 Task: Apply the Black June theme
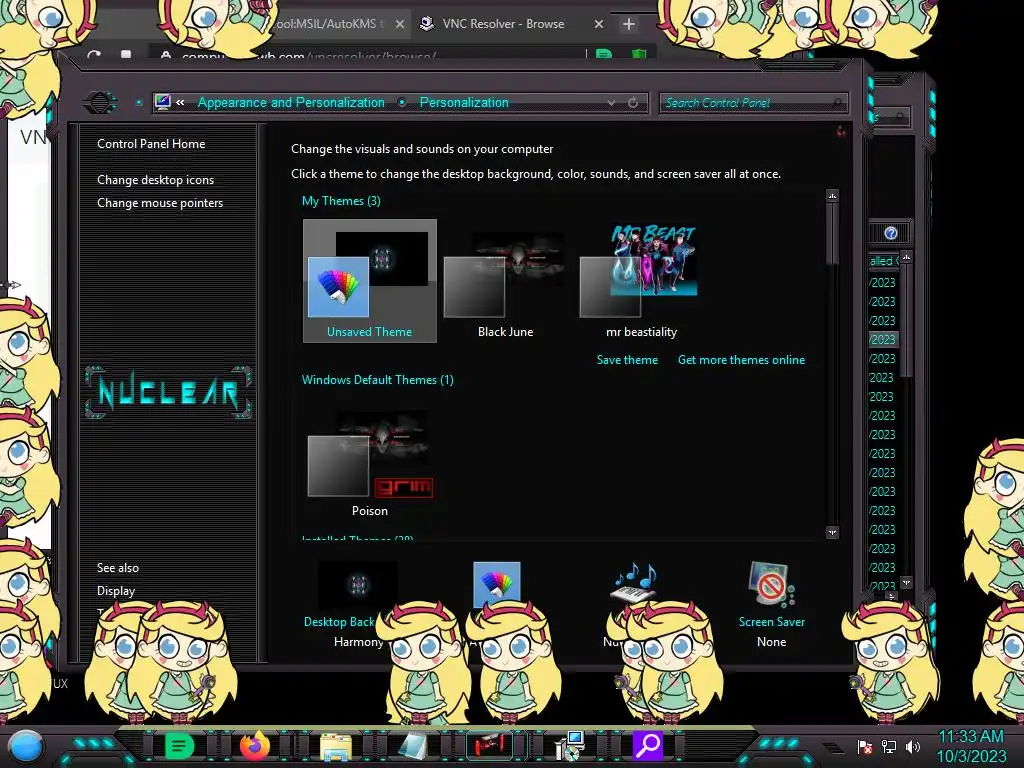coord(505,282)
